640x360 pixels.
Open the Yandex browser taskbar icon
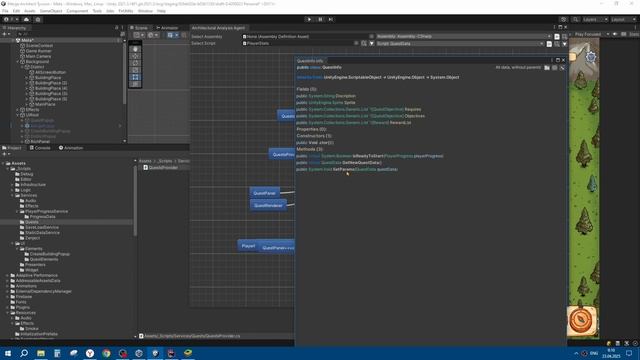pyautogui.click(x=90, y=353)
